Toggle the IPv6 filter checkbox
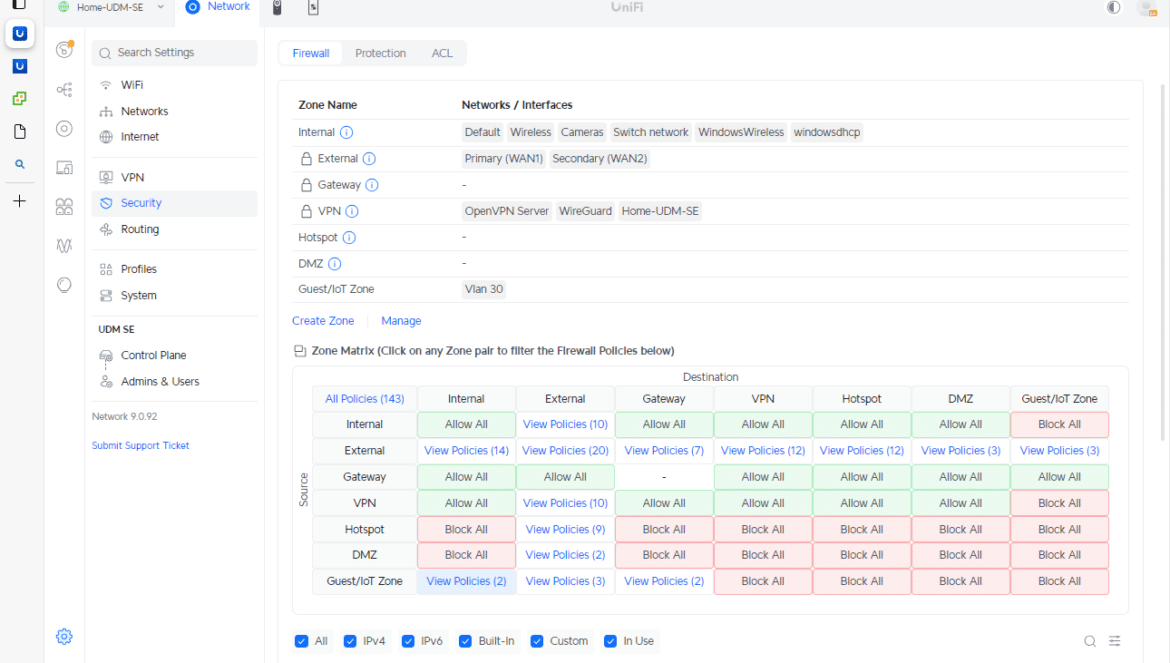The image size is (1170, 663). [408, 641]
